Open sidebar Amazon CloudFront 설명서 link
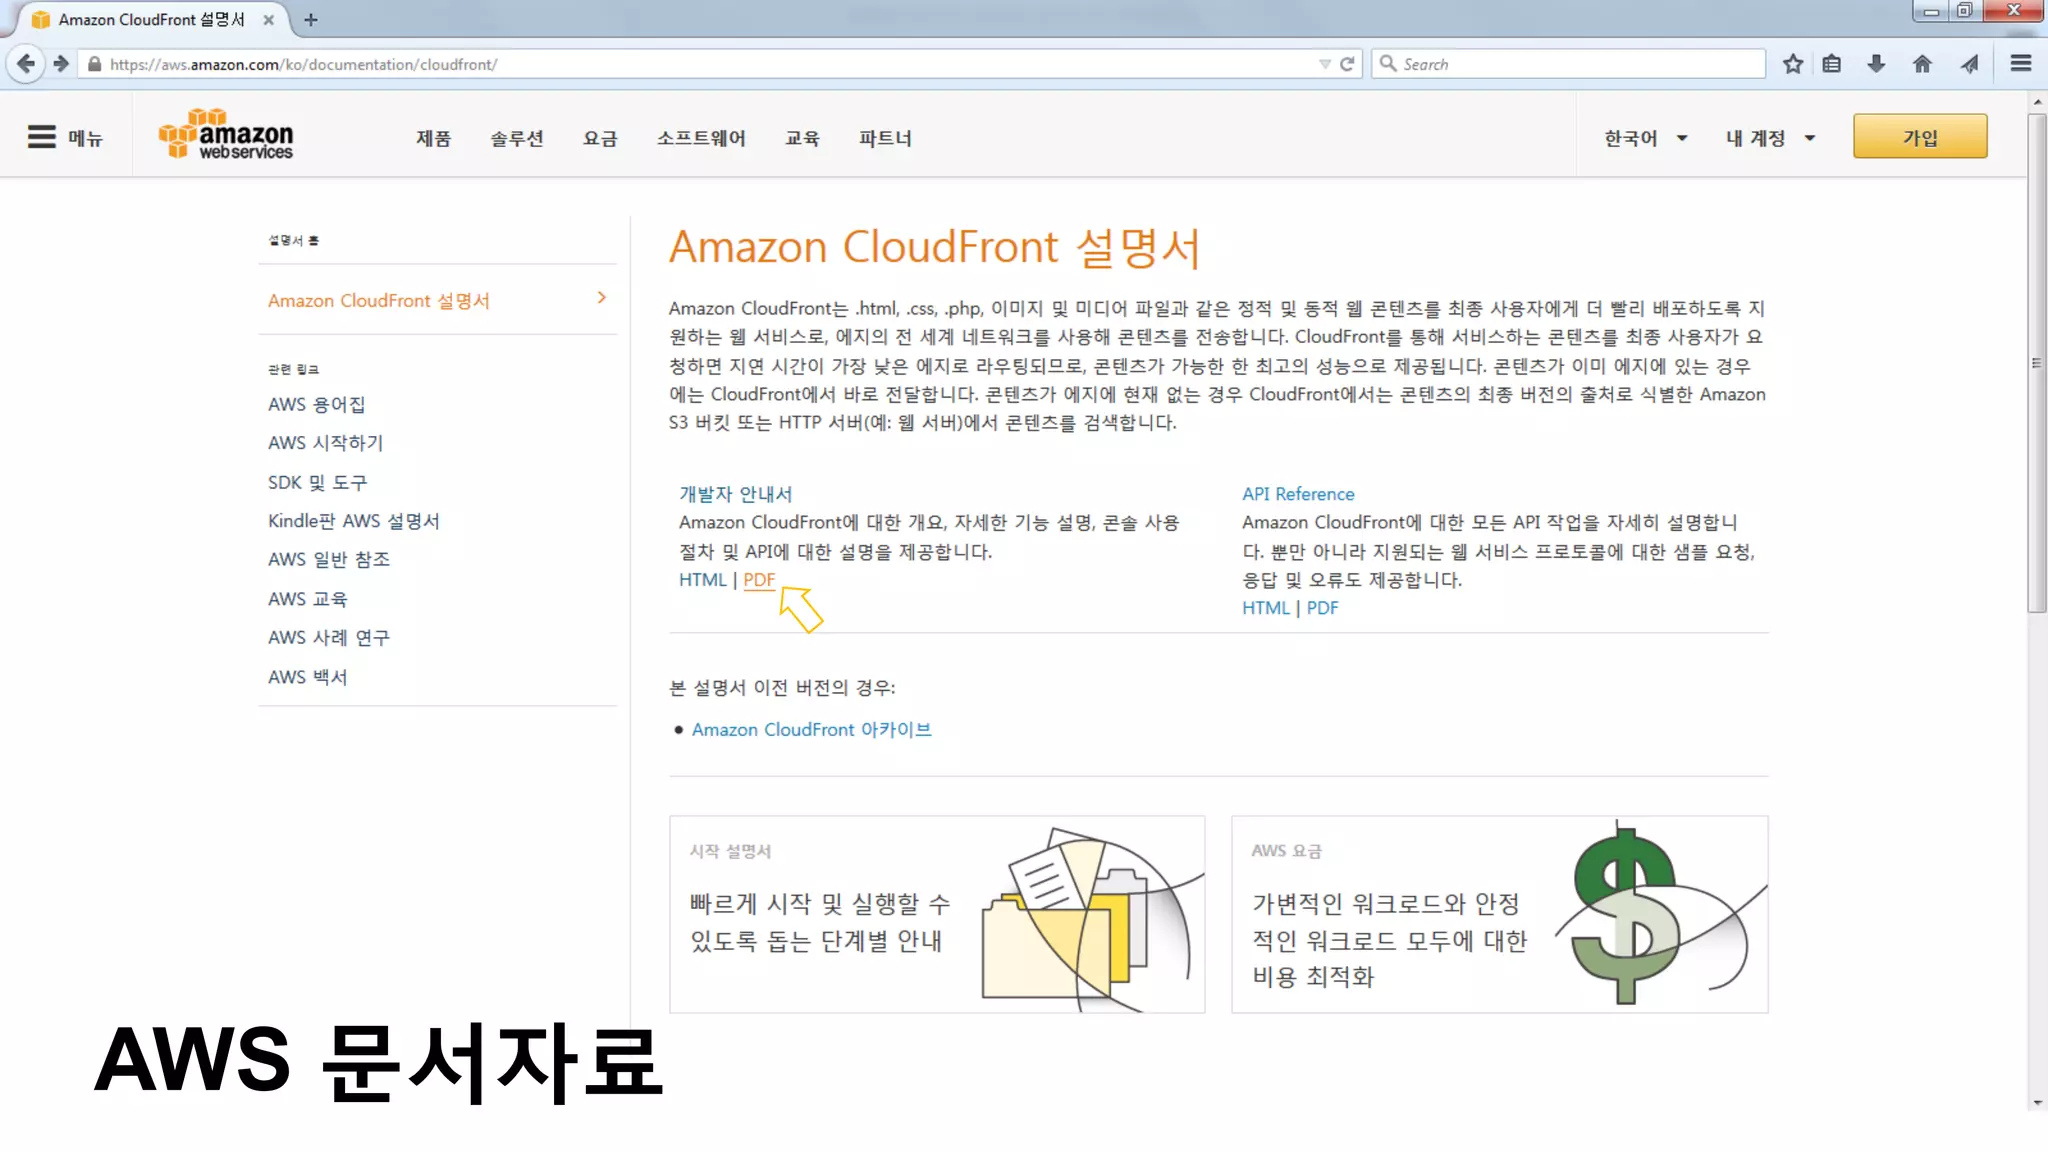 [379, 301]
